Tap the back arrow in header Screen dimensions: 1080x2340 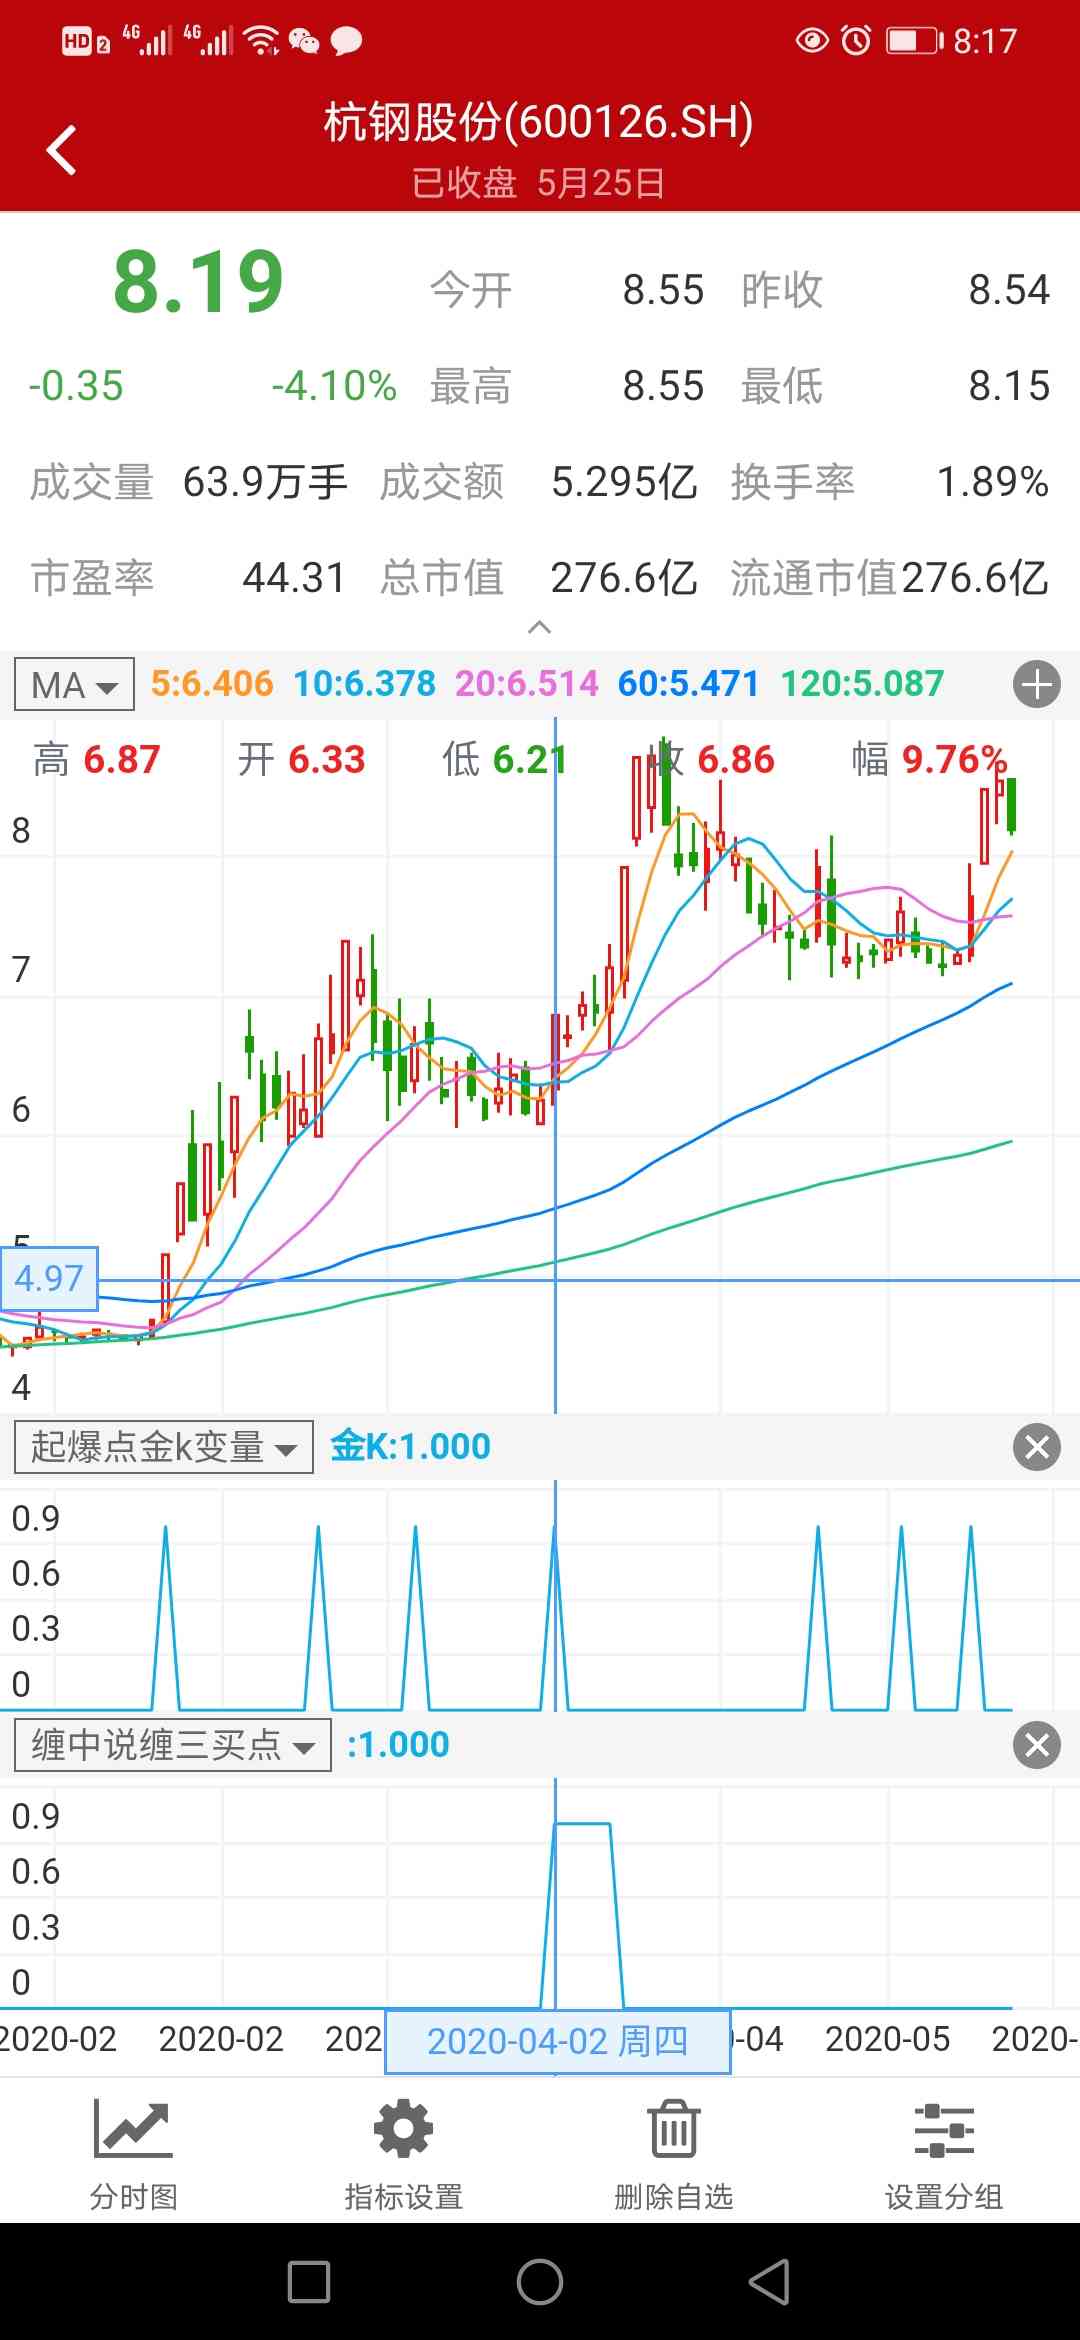tap(62, 150)
